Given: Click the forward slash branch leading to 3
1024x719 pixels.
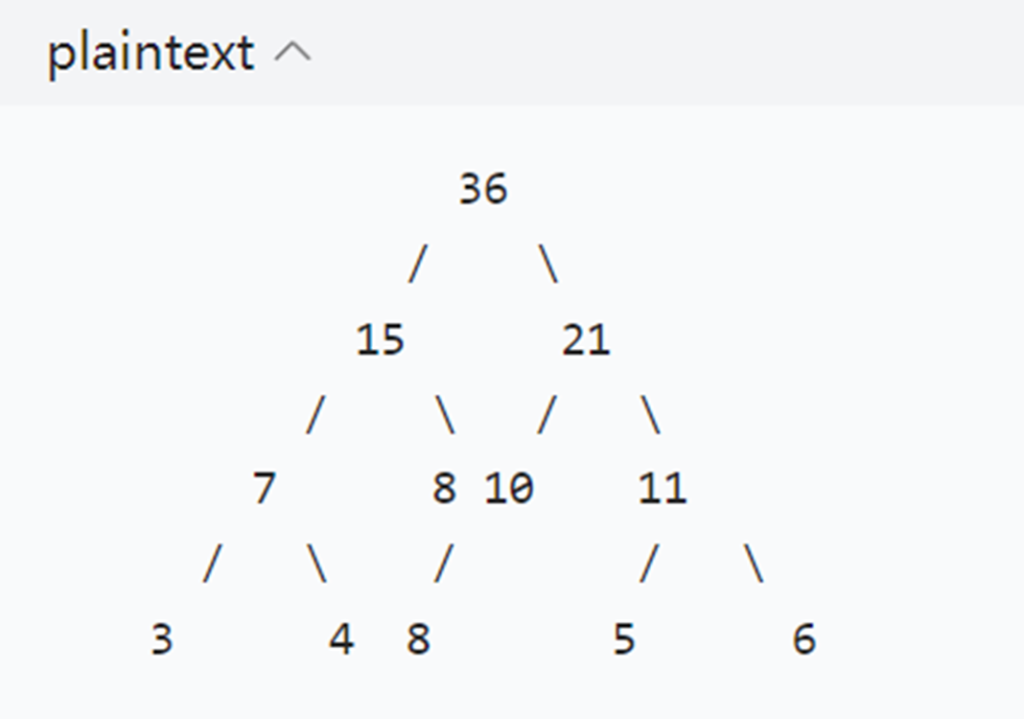Looking at the screenshot, I should pyautogui.click(x=212, y=563).
